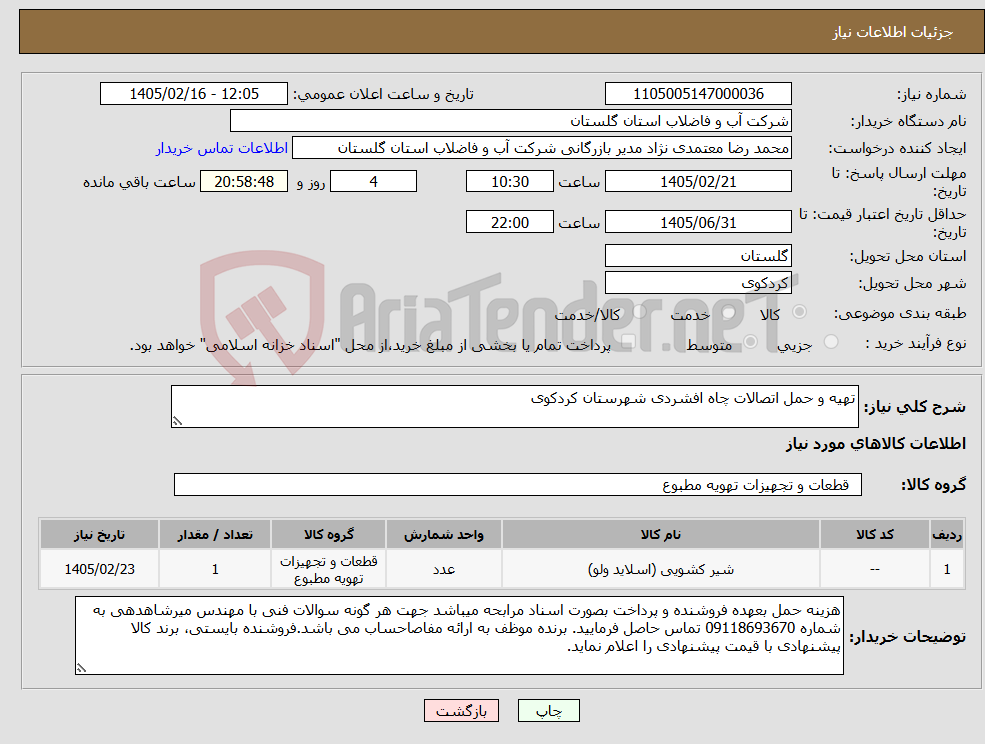The image size is (985, 744).
Task: Click the چاپ print button
Action: click(548, 711)
